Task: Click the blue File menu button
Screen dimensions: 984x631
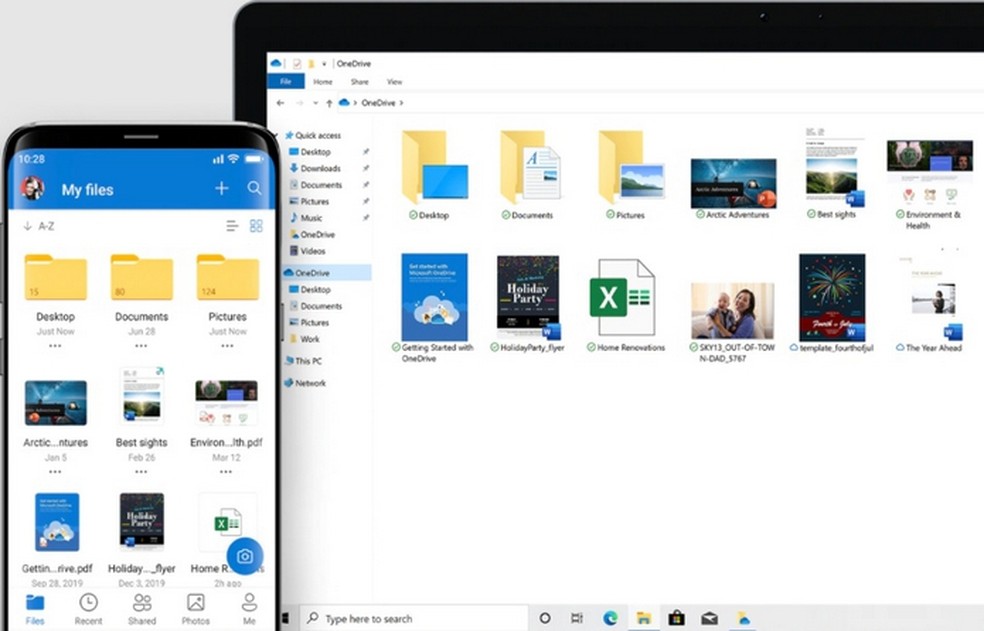Action: (287, 81)
